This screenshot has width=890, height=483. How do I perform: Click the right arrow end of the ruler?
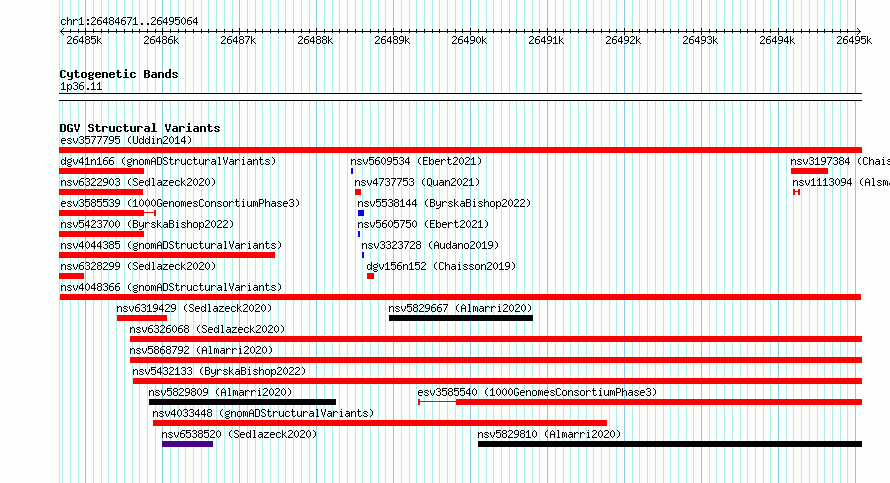tap(859, 32)
